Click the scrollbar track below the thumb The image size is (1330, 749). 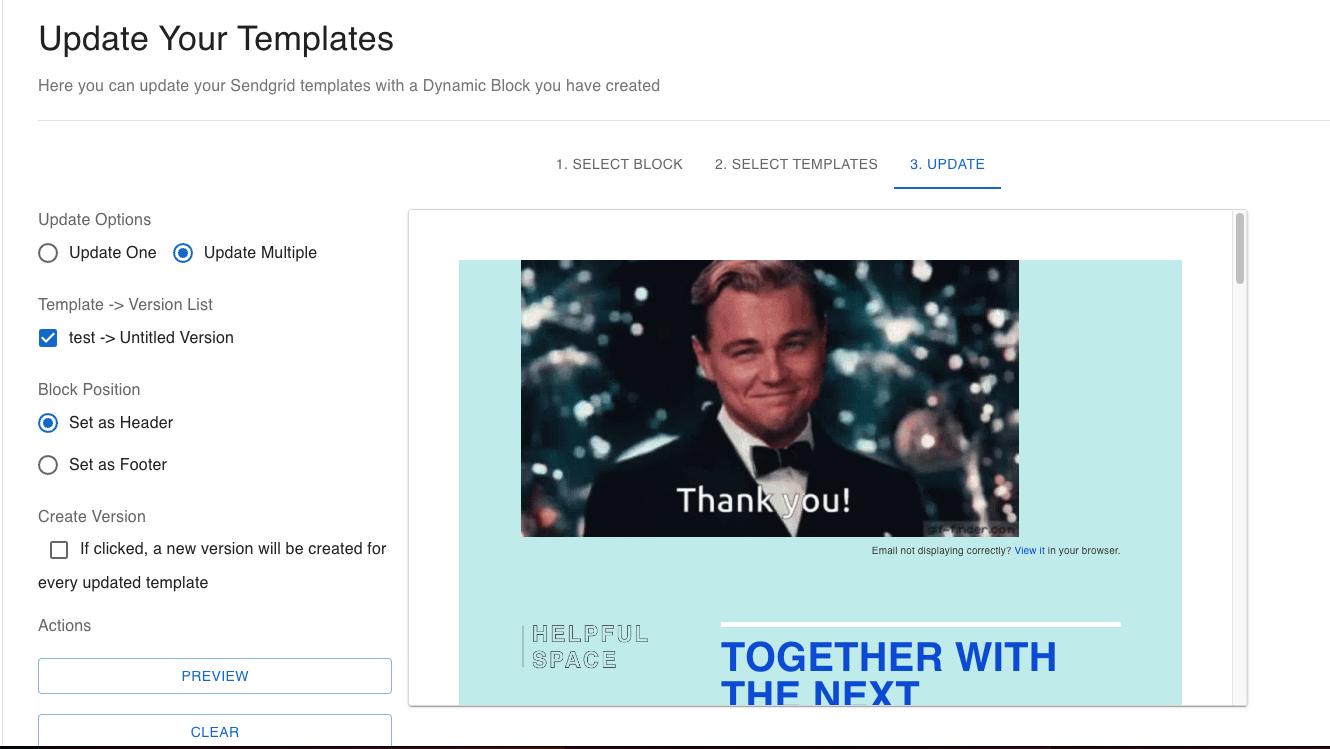1240,494
